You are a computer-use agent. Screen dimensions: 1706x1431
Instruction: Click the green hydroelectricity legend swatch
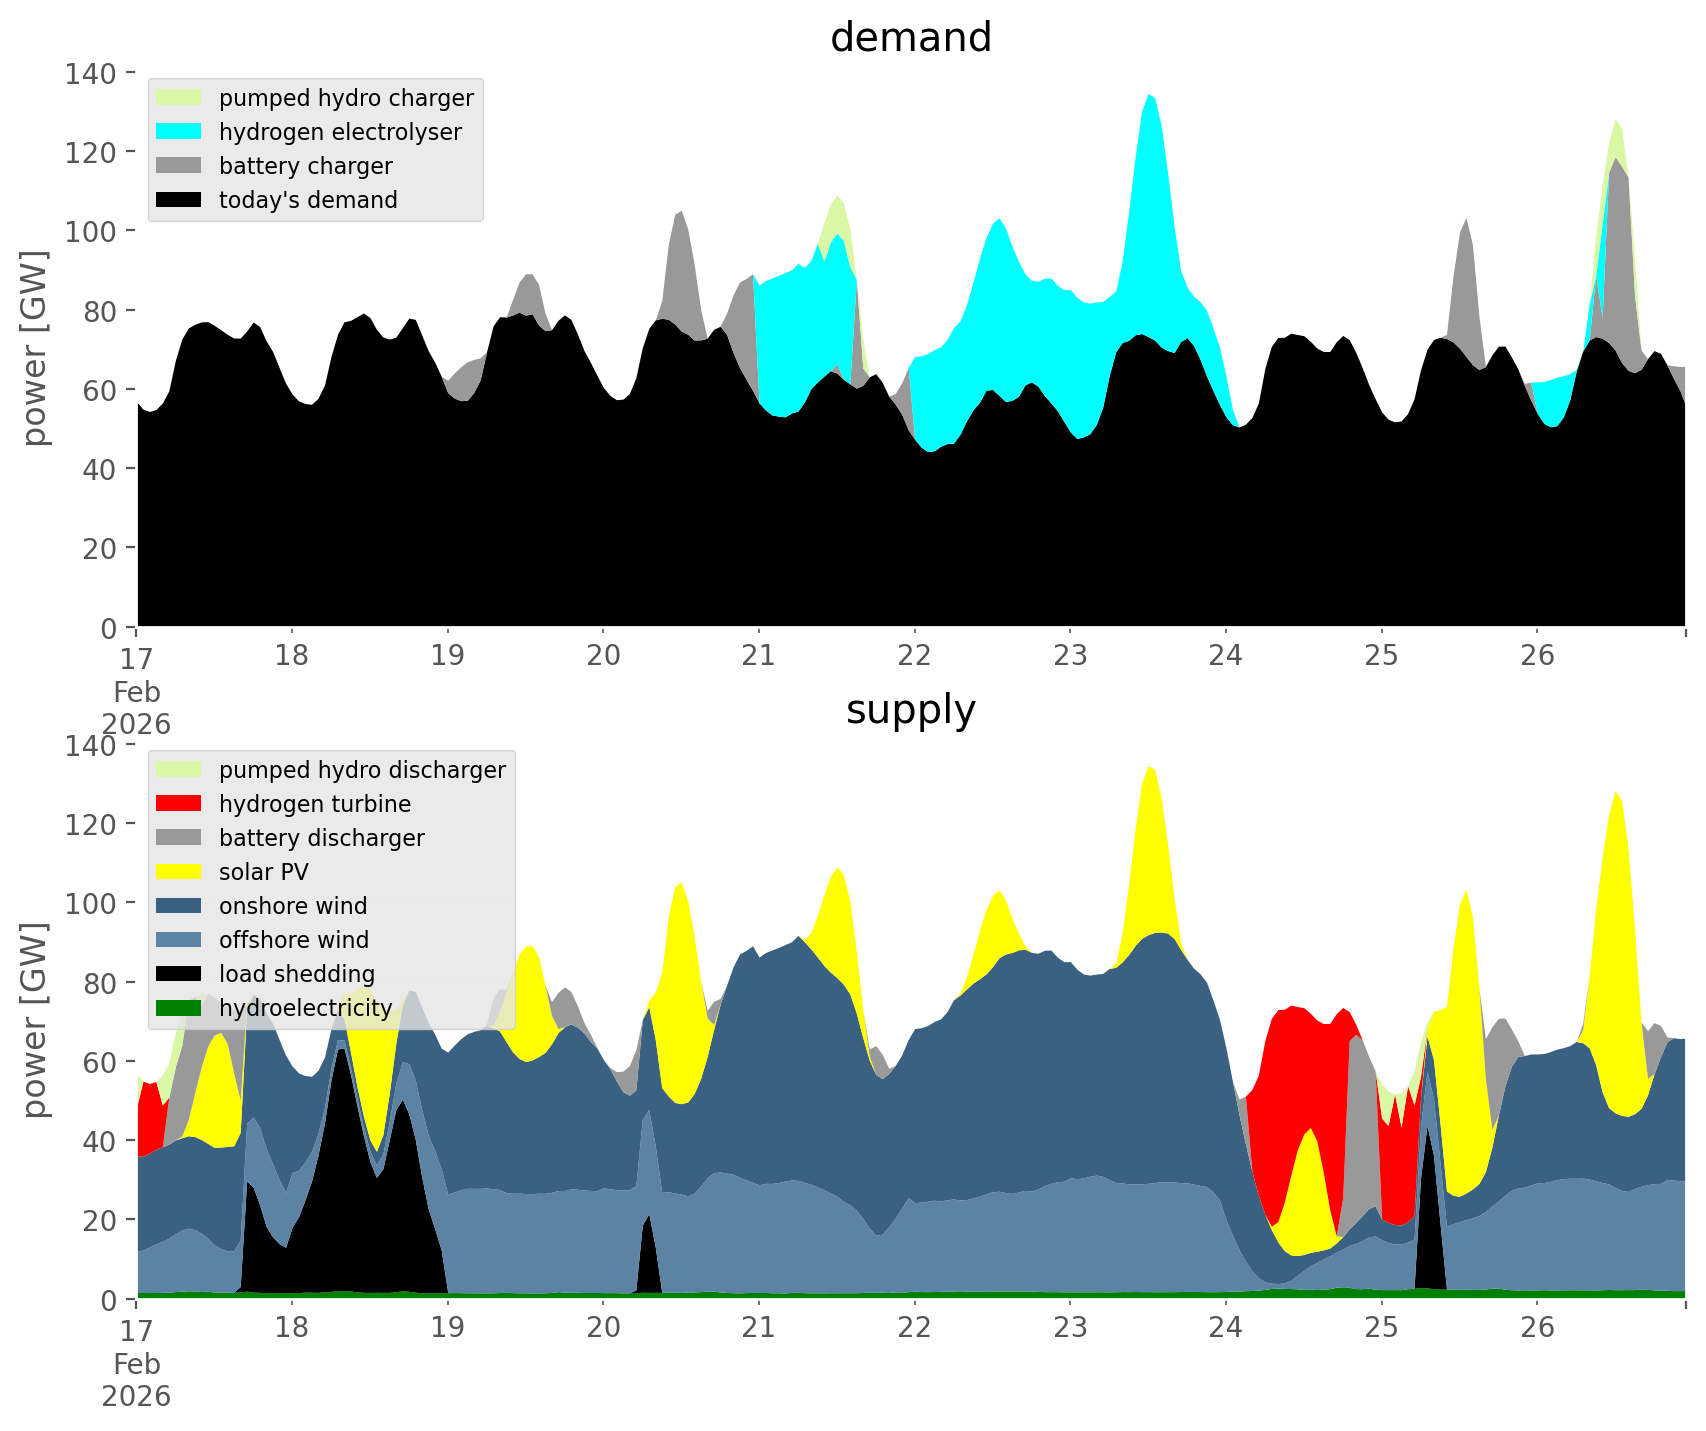[x=178, y=1008]
